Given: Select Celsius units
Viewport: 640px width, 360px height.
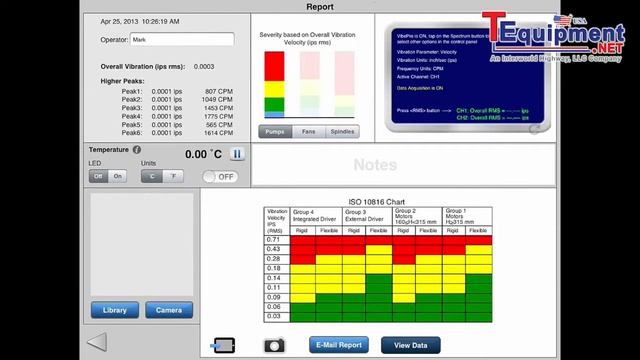Looking at the screenshot, I should pyautogui.click(x=152, y=176).
